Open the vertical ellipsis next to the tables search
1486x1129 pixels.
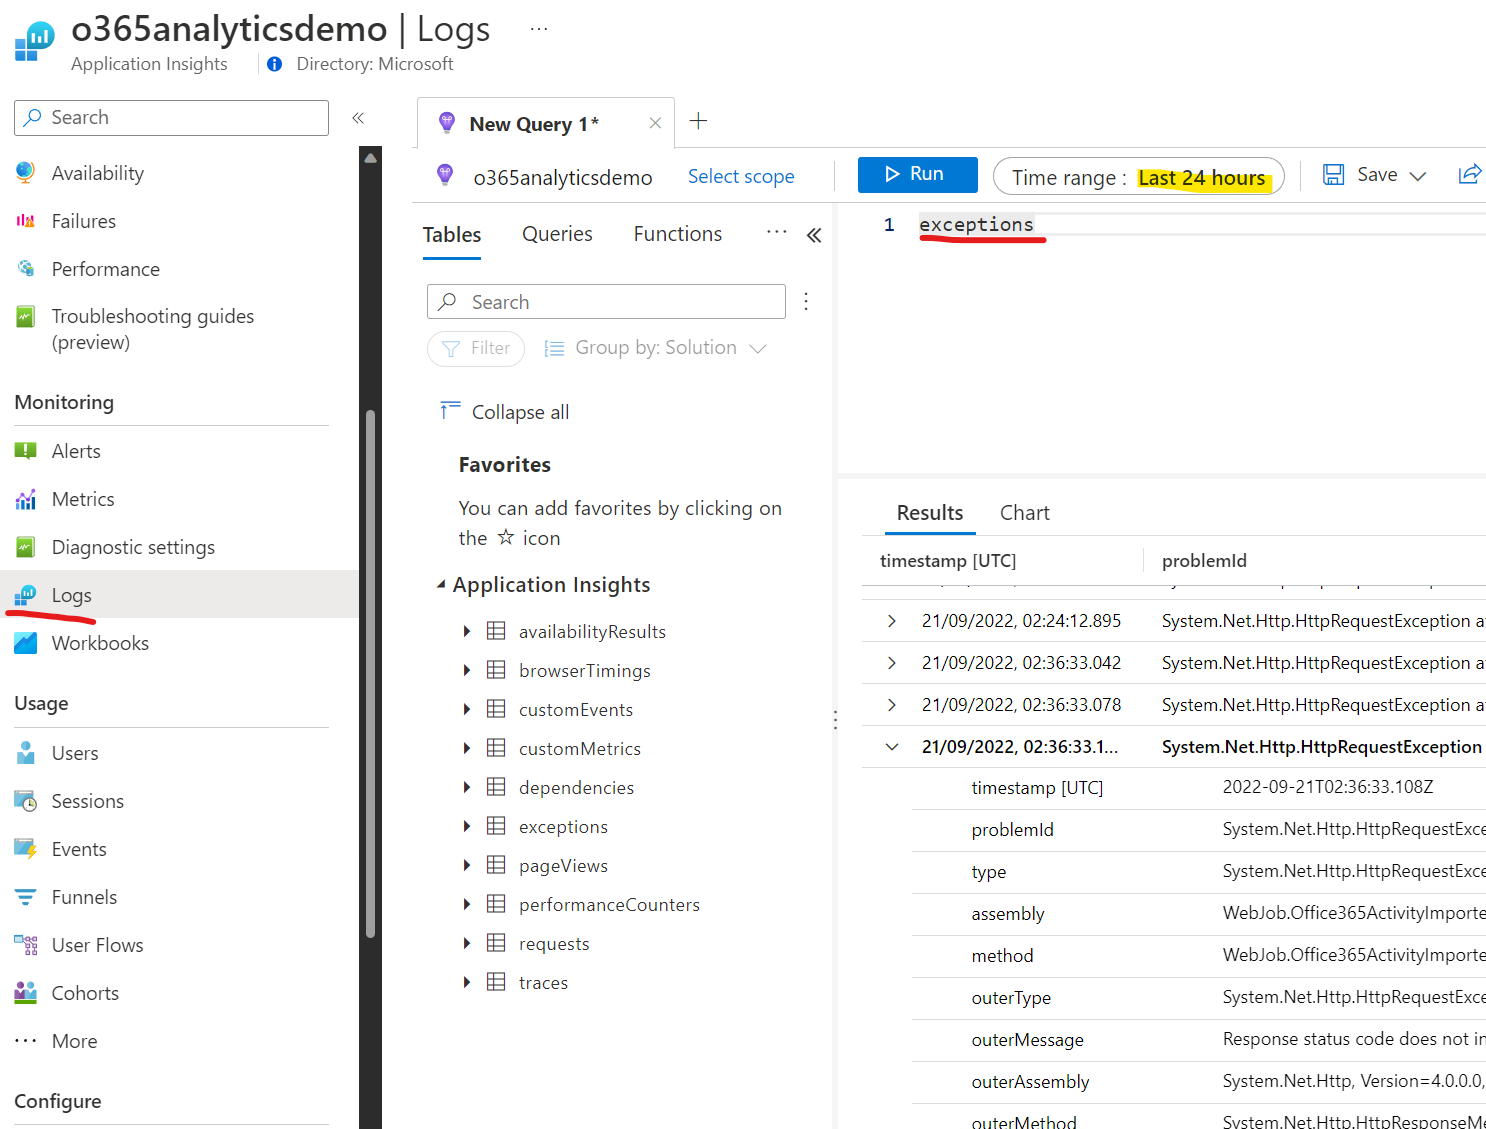[806, 302]
